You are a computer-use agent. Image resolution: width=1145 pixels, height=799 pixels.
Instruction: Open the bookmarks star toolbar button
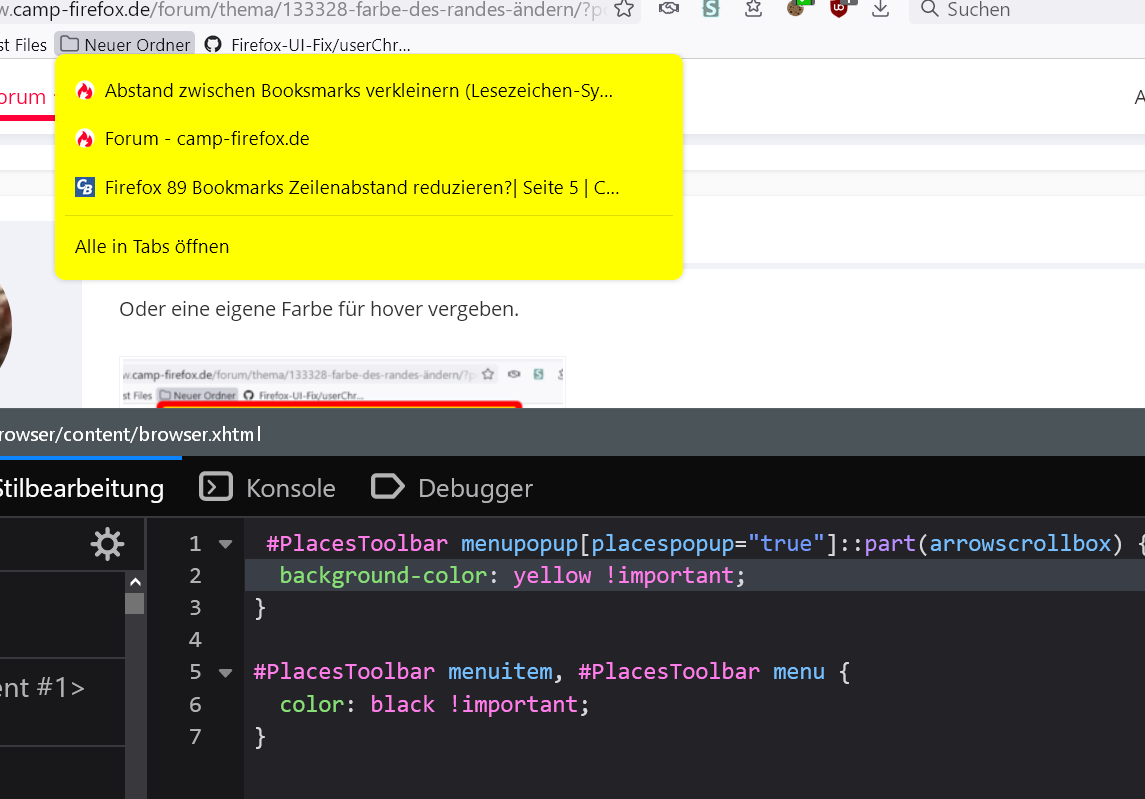(x=754, y=9)
